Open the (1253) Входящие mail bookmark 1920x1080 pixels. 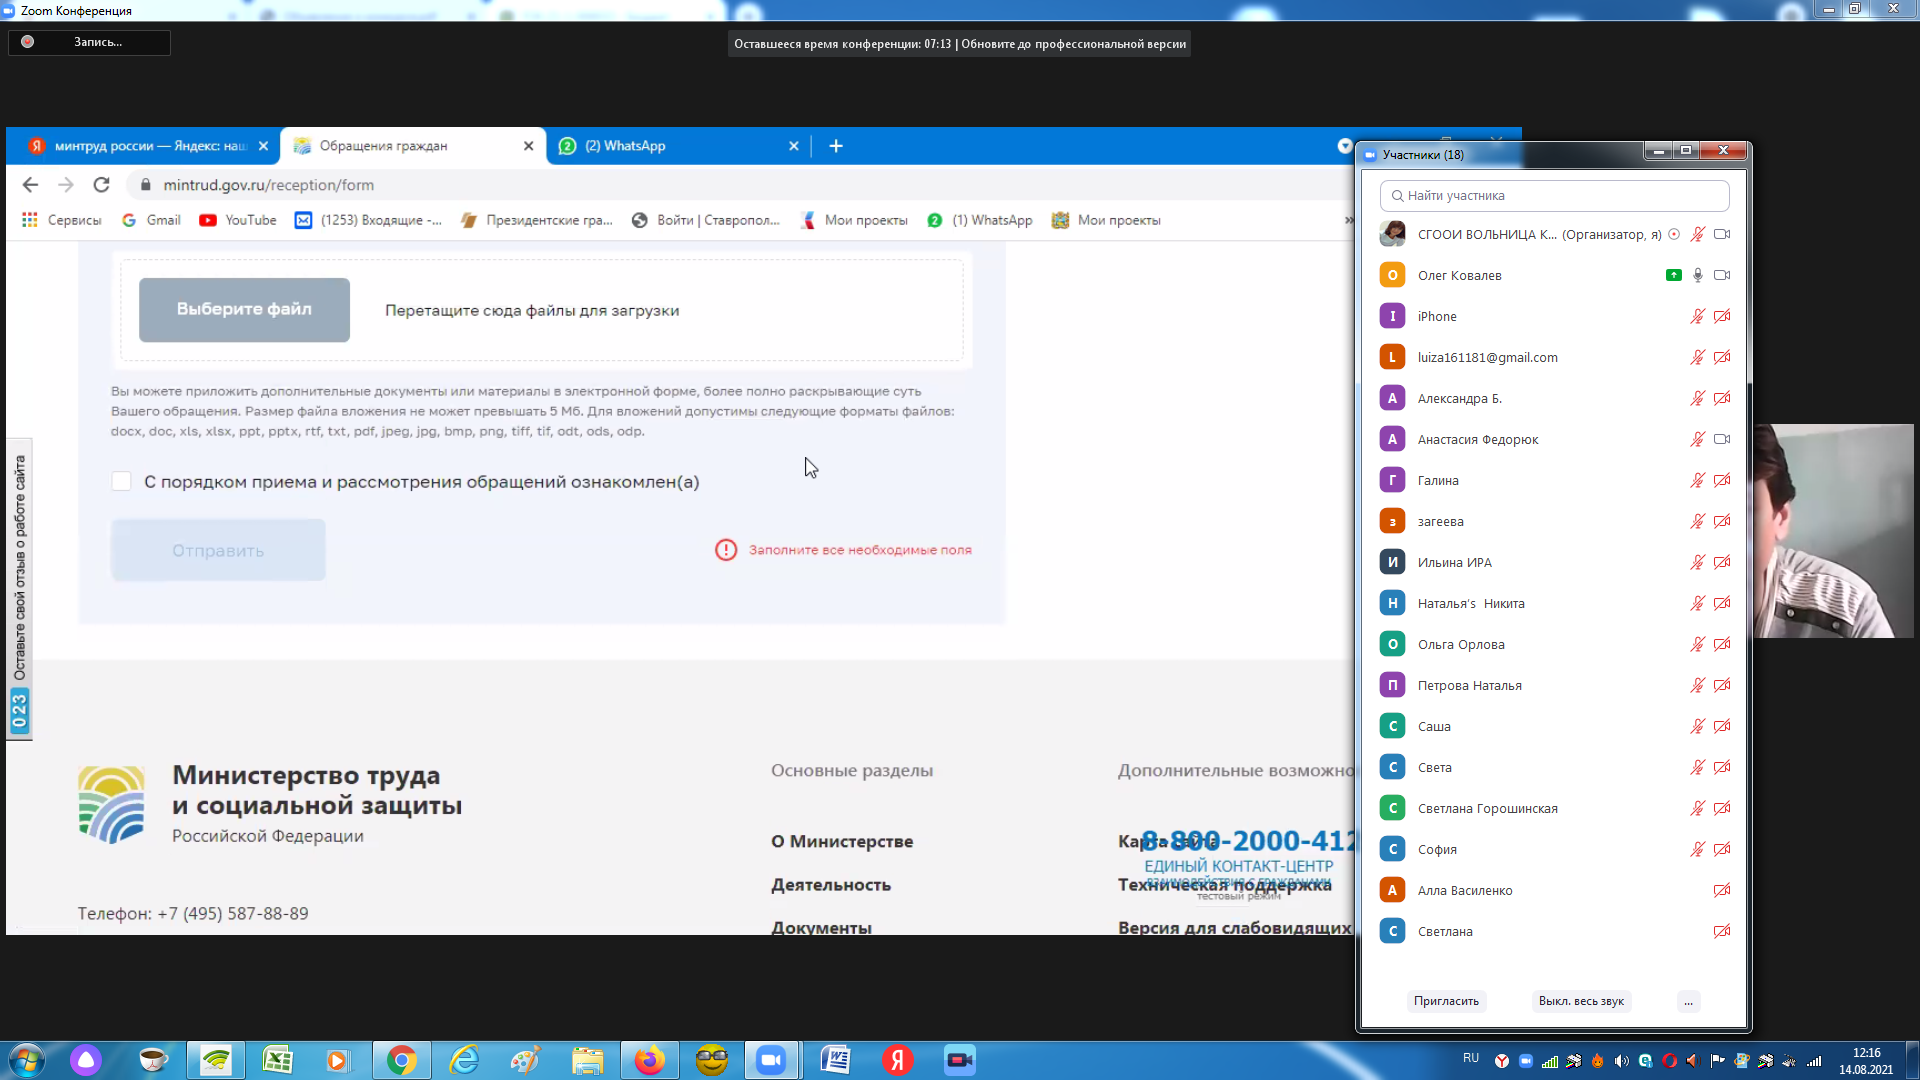coord(368,220)
